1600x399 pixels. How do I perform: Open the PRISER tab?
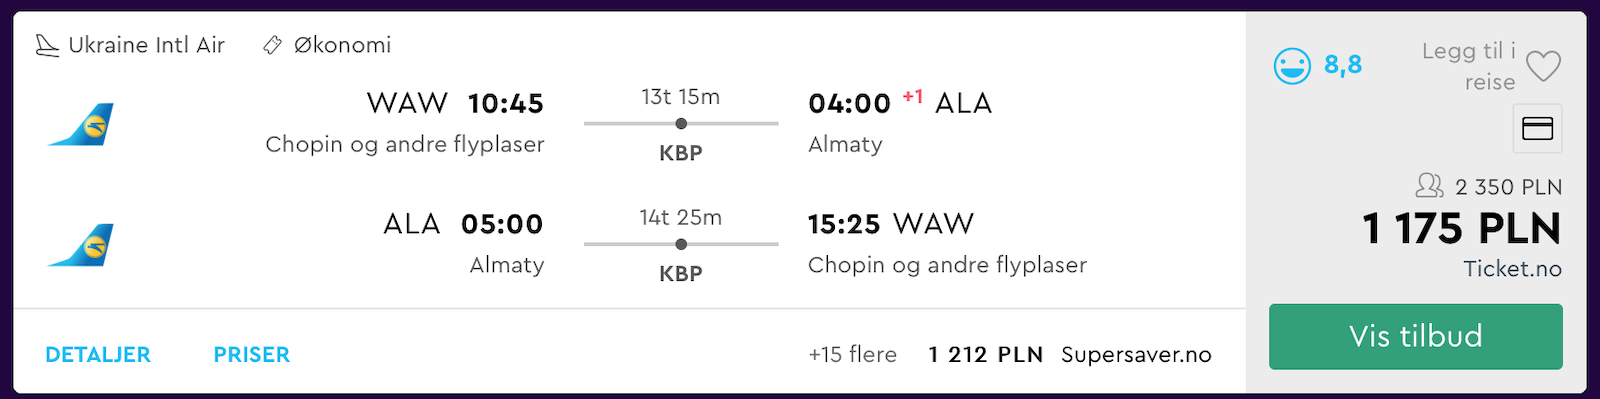pos(252,354)
